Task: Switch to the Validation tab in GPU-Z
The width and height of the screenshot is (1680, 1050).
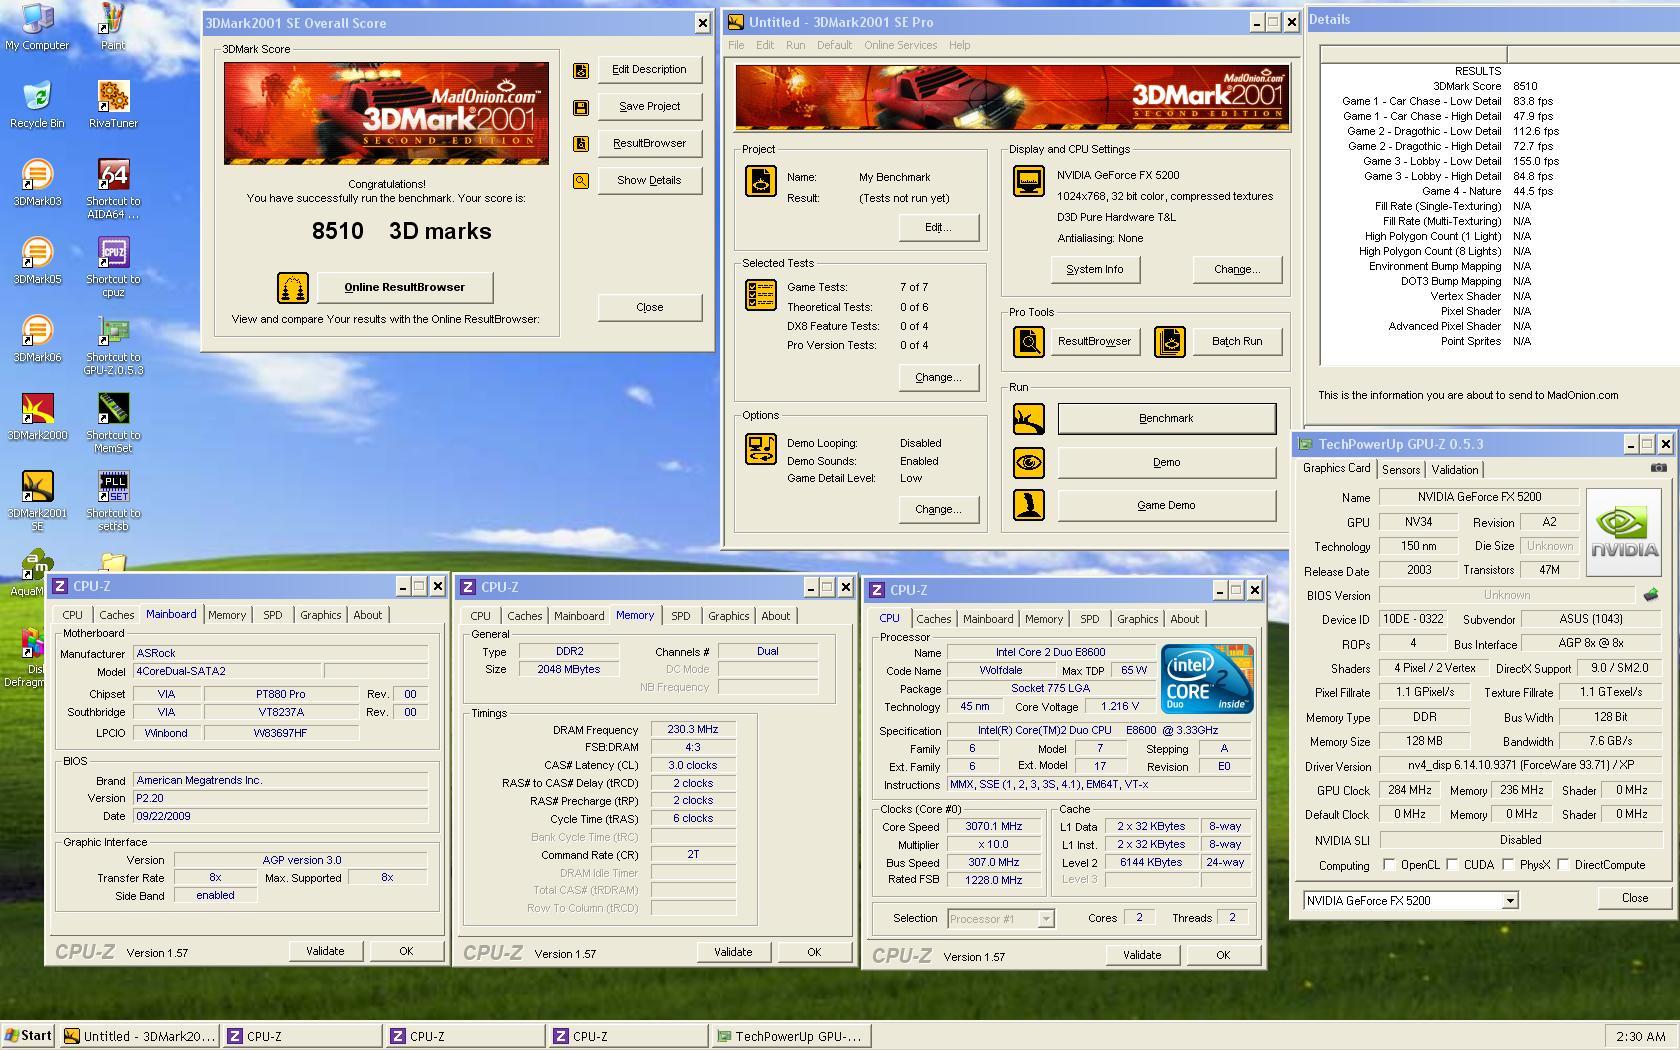Action: 1454,470
